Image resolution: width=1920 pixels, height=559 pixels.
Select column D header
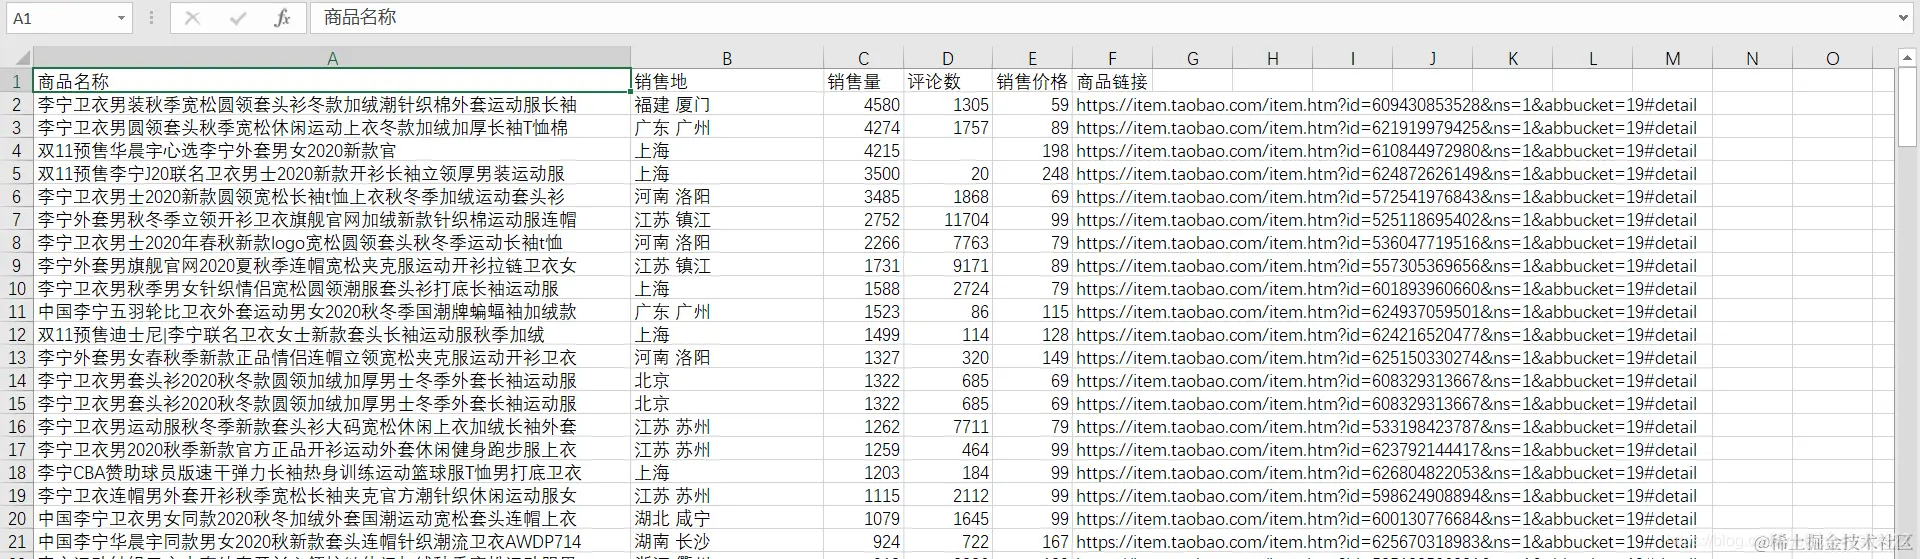(948, 58)
